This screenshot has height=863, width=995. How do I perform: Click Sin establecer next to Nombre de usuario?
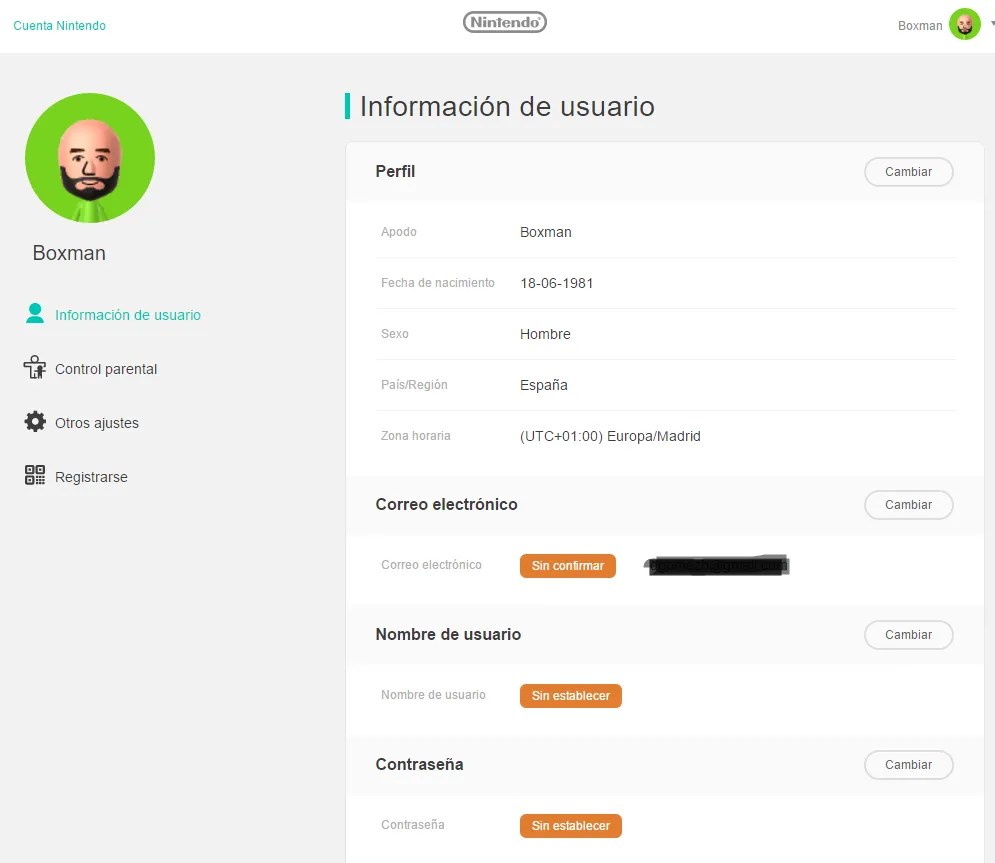570,695
